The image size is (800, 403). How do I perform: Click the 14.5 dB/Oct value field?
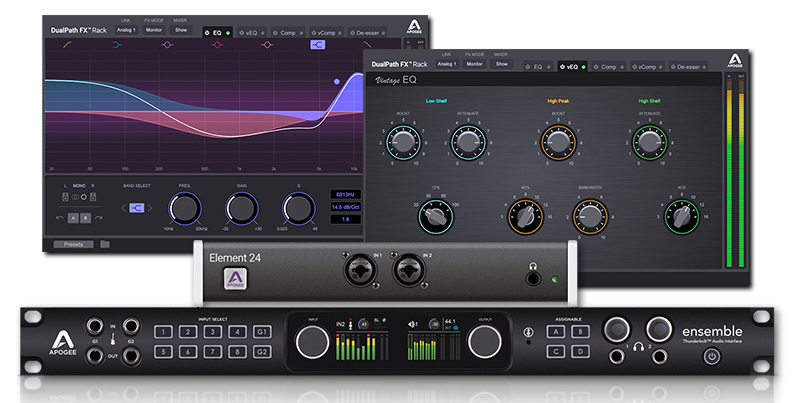click(x=345, y=207)
